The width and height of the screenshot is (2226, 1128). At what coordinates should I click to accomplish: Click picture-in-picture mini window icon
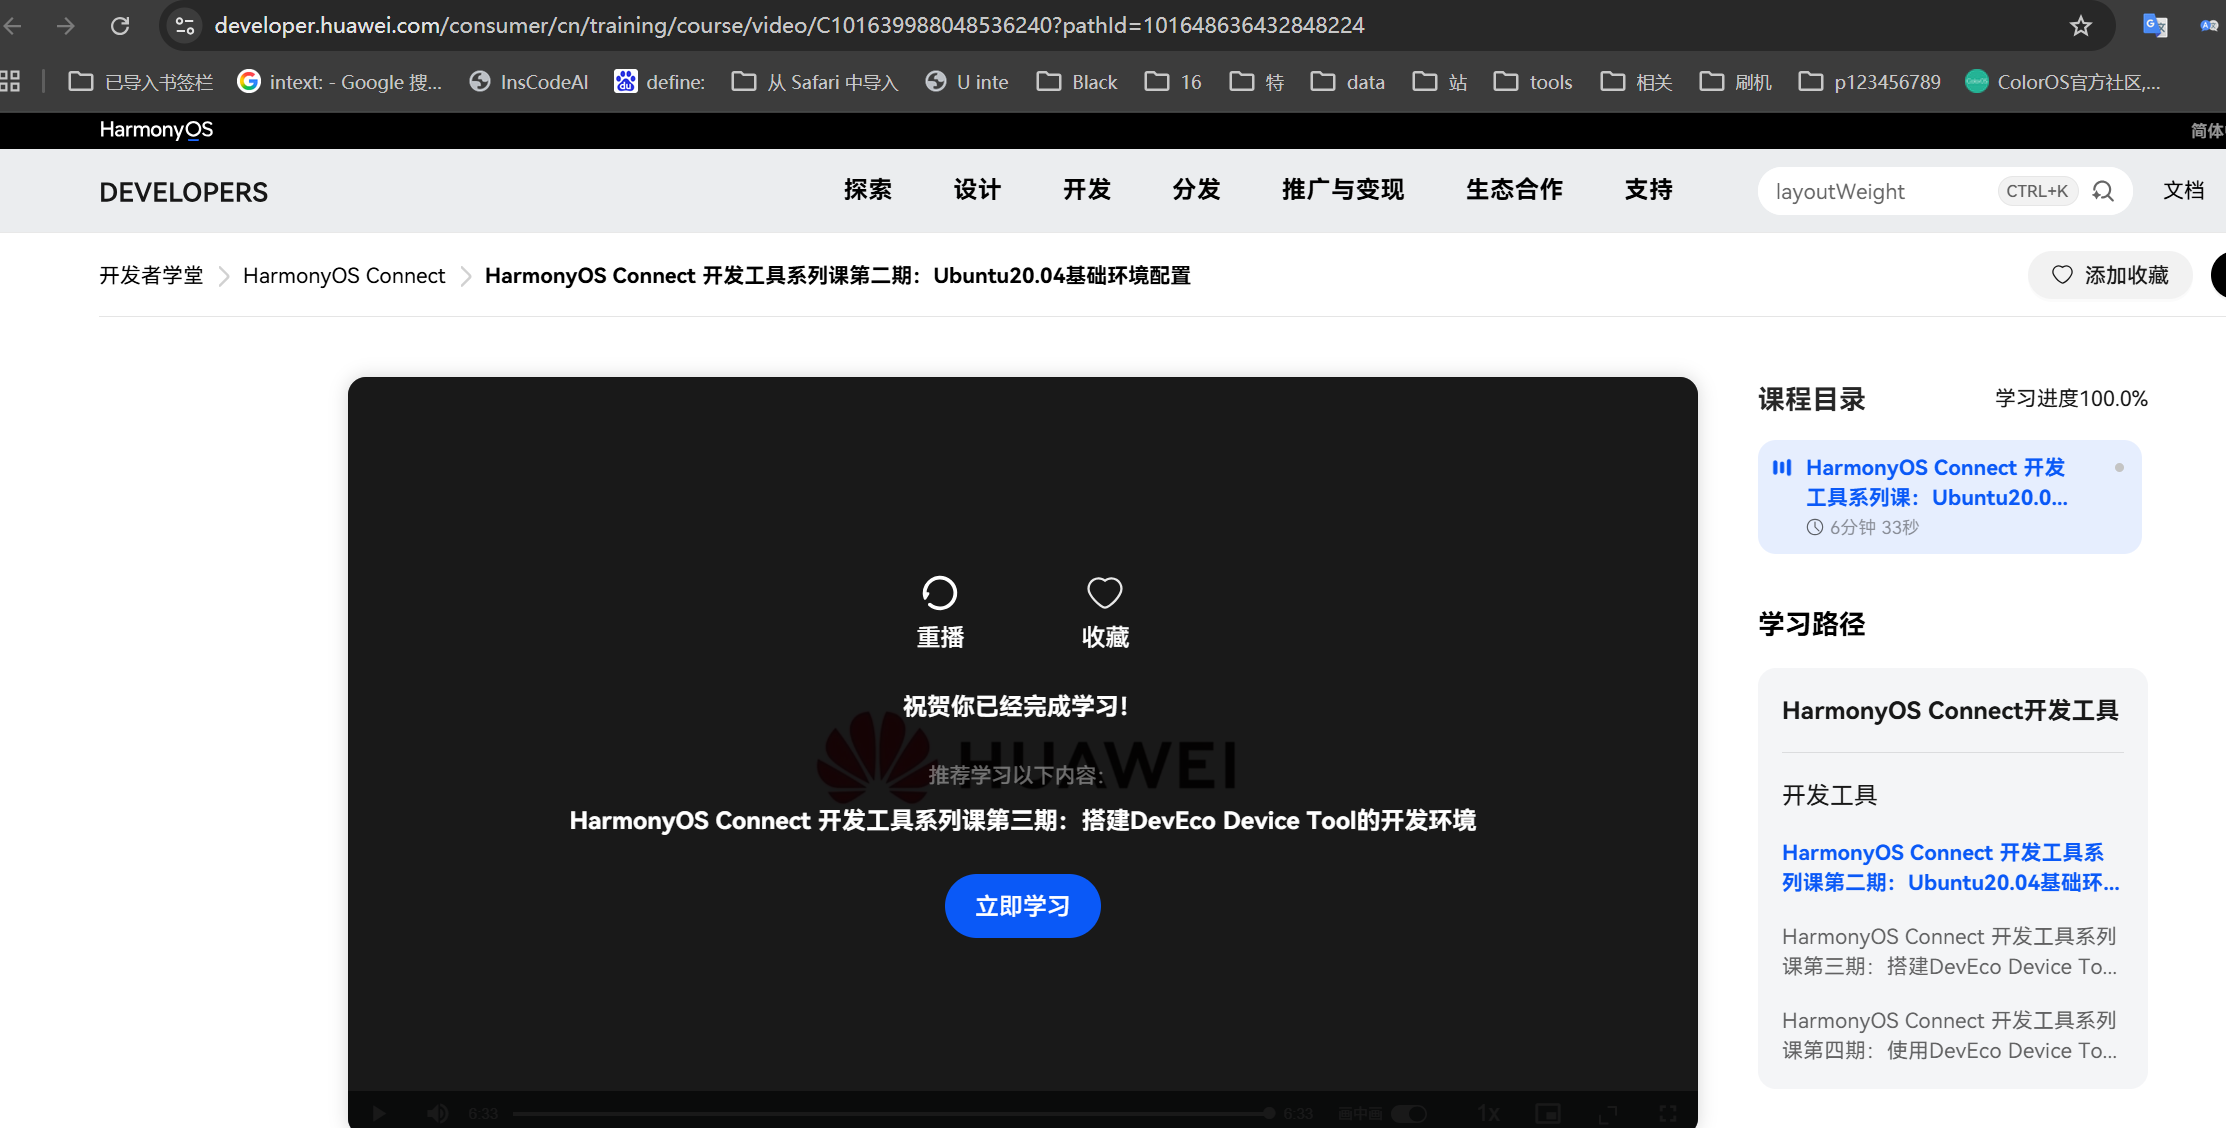1548,1113
